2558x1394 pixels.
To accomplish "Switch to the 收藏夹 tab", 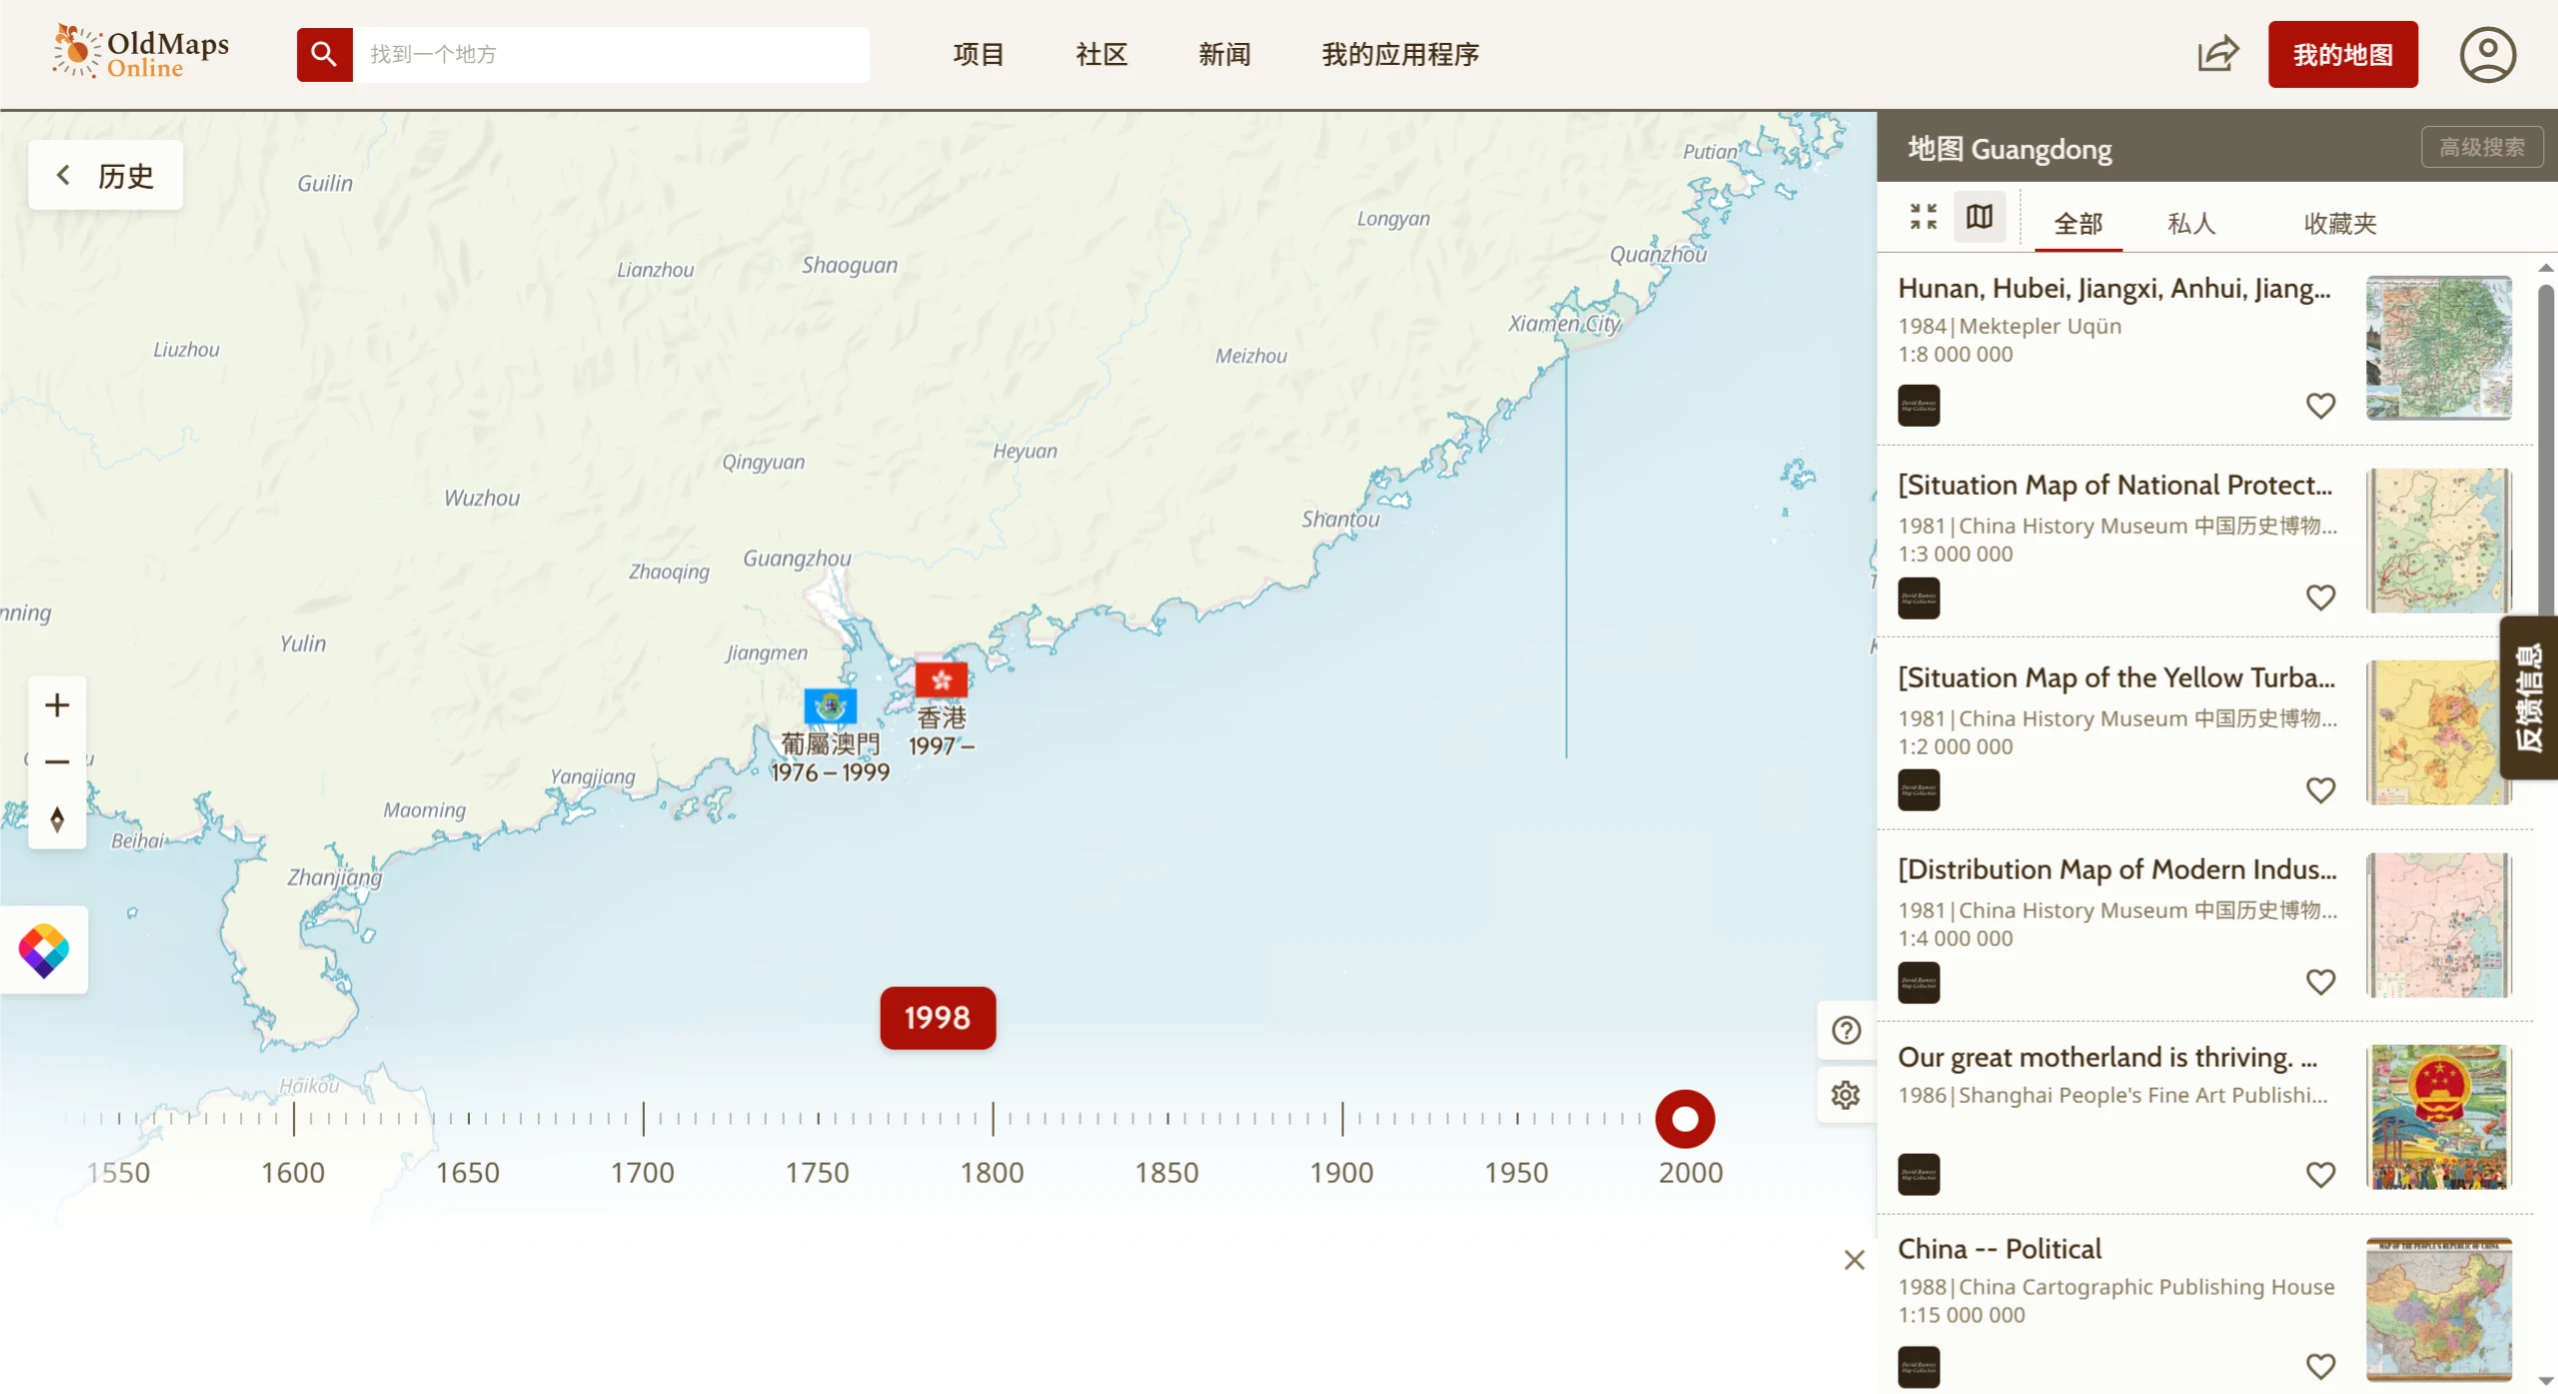I will click(2340, 223).
